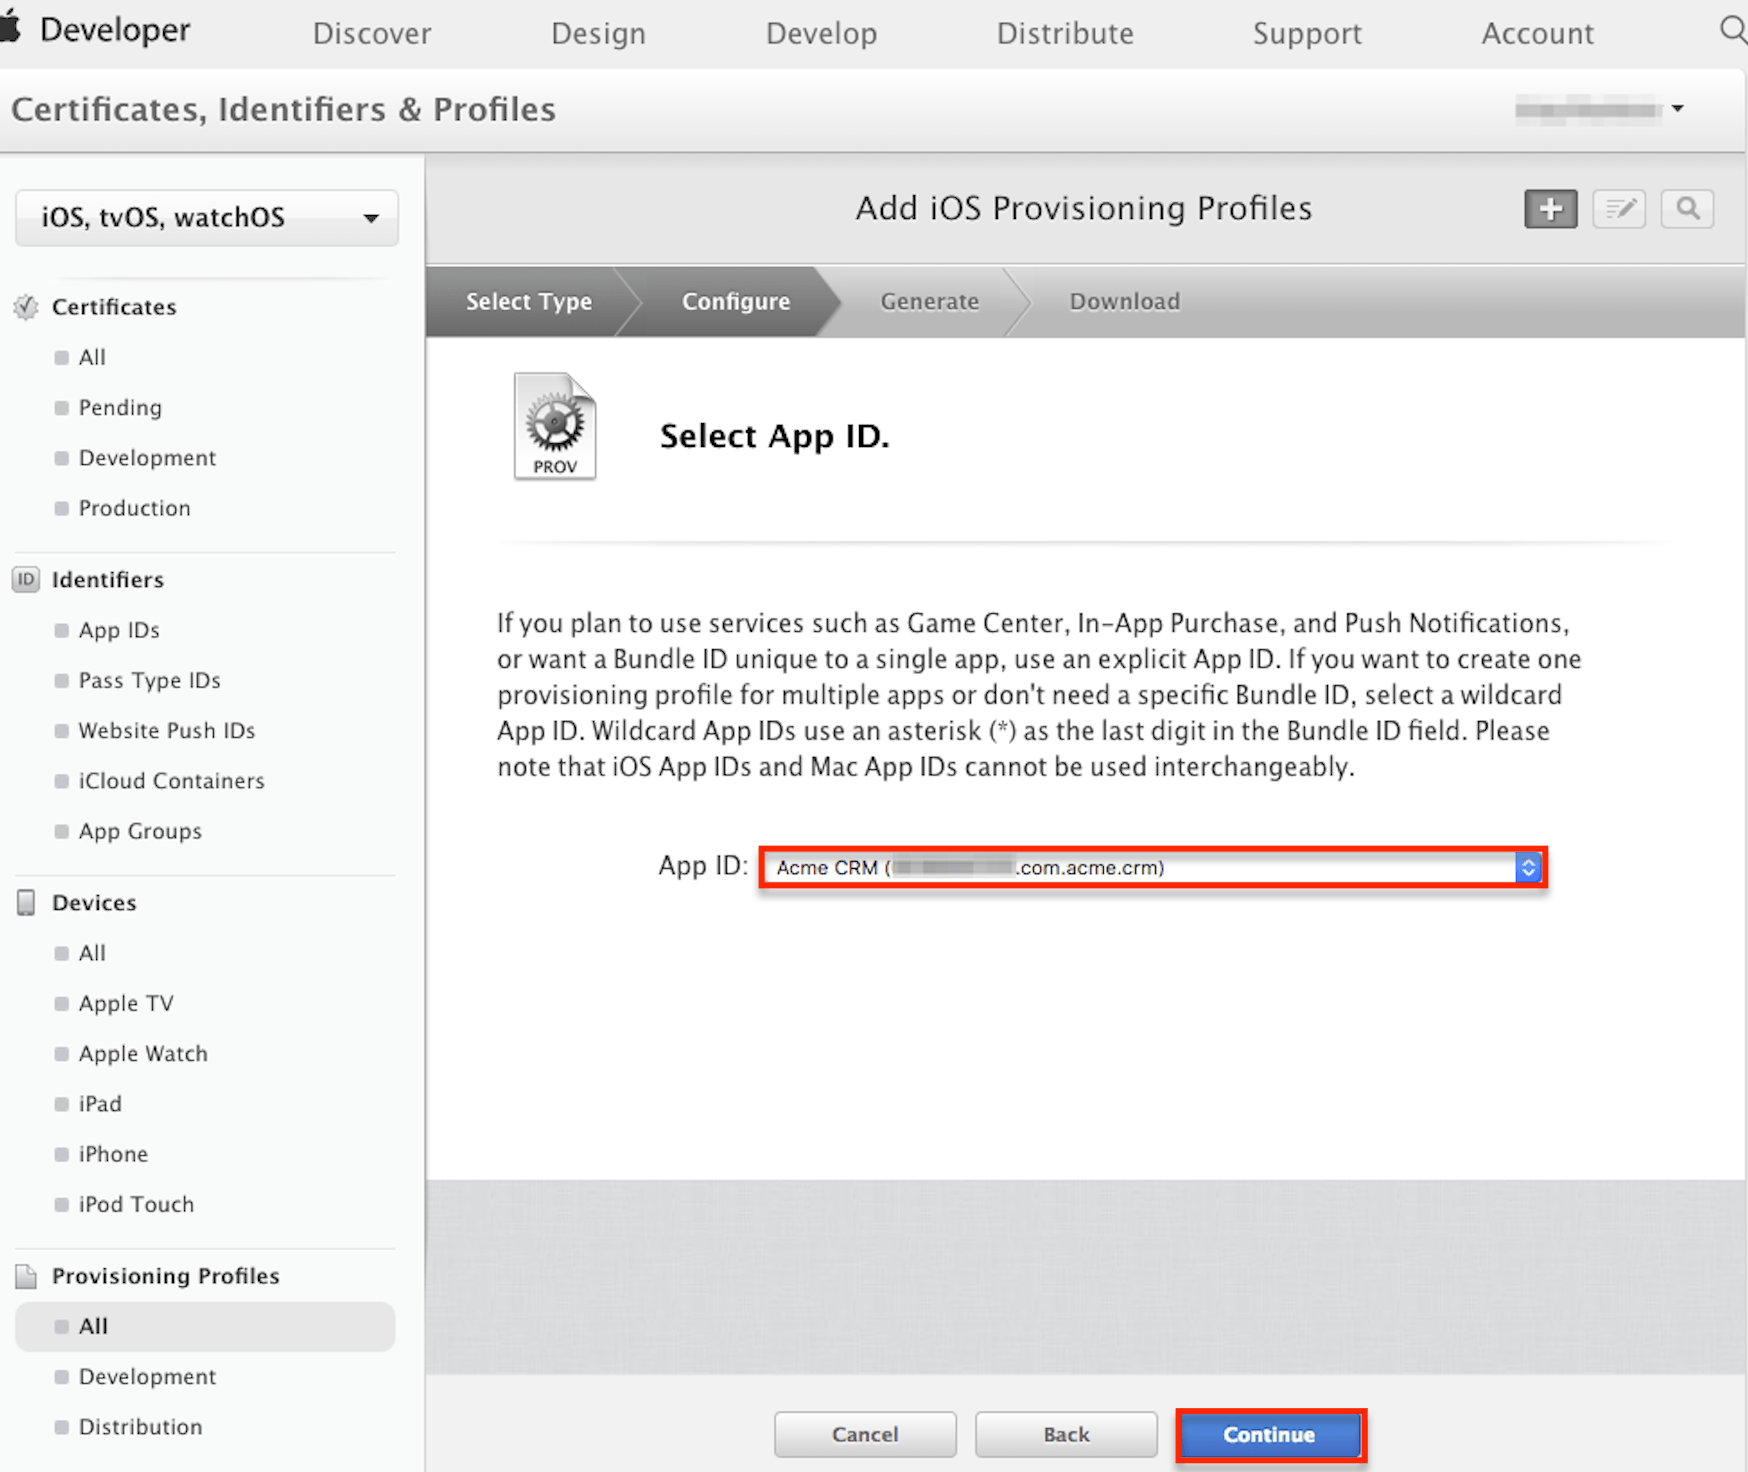
Task: Select Development under Certificates
Action: [147, 457]
